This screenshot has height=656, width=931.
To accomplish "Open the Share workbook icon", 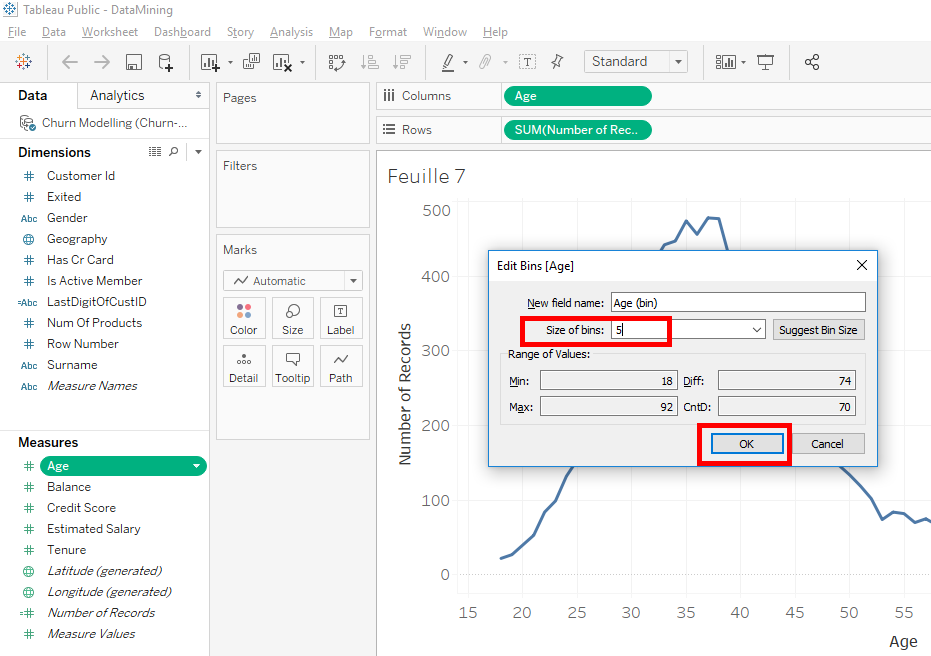I will 812,62.
